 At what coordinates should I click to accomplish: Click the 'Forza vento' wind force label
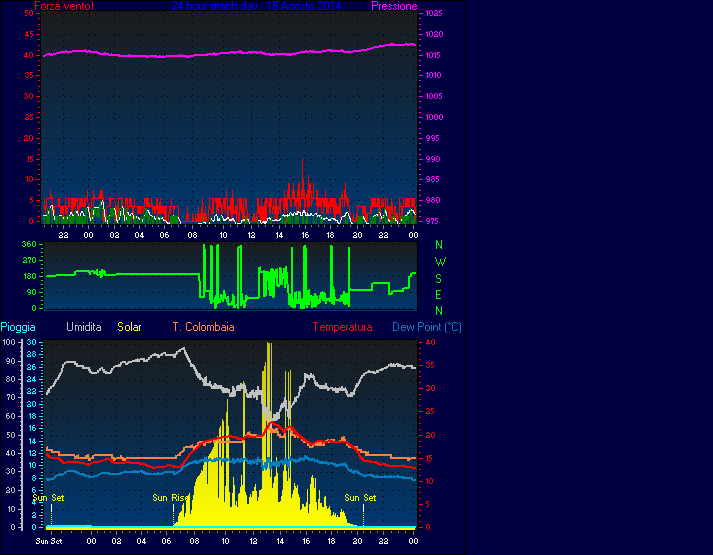click(x=64, y=6)
